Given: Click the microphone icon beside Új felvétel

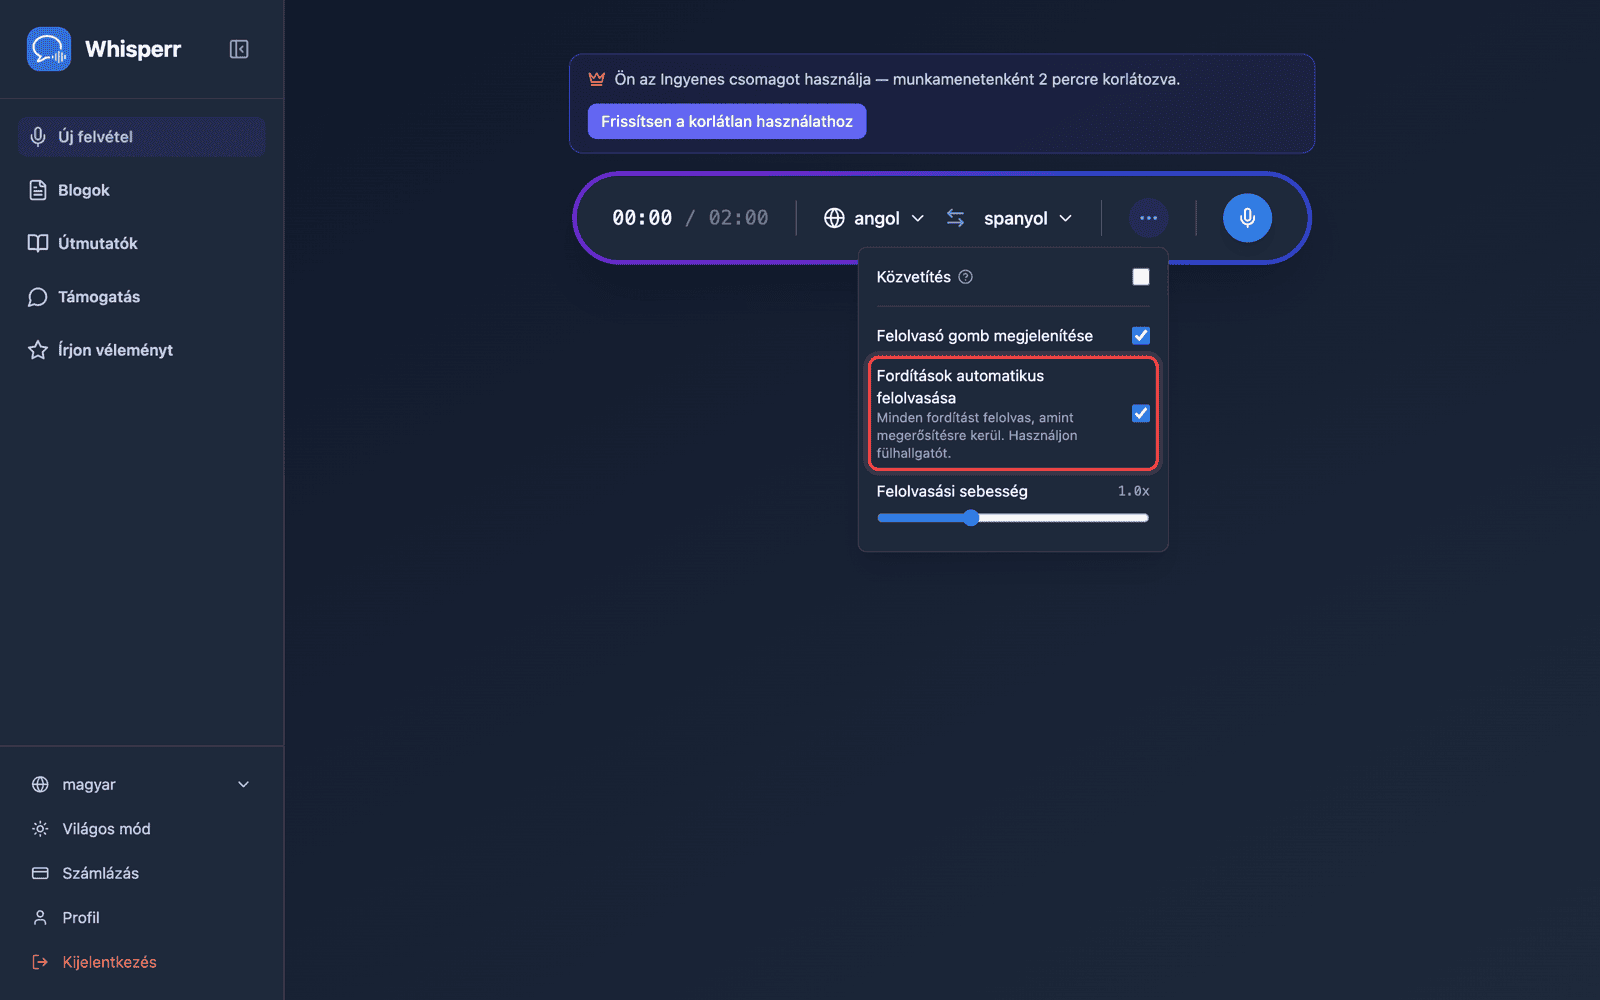Looking at the screenshot, I should tap(38, 137).
